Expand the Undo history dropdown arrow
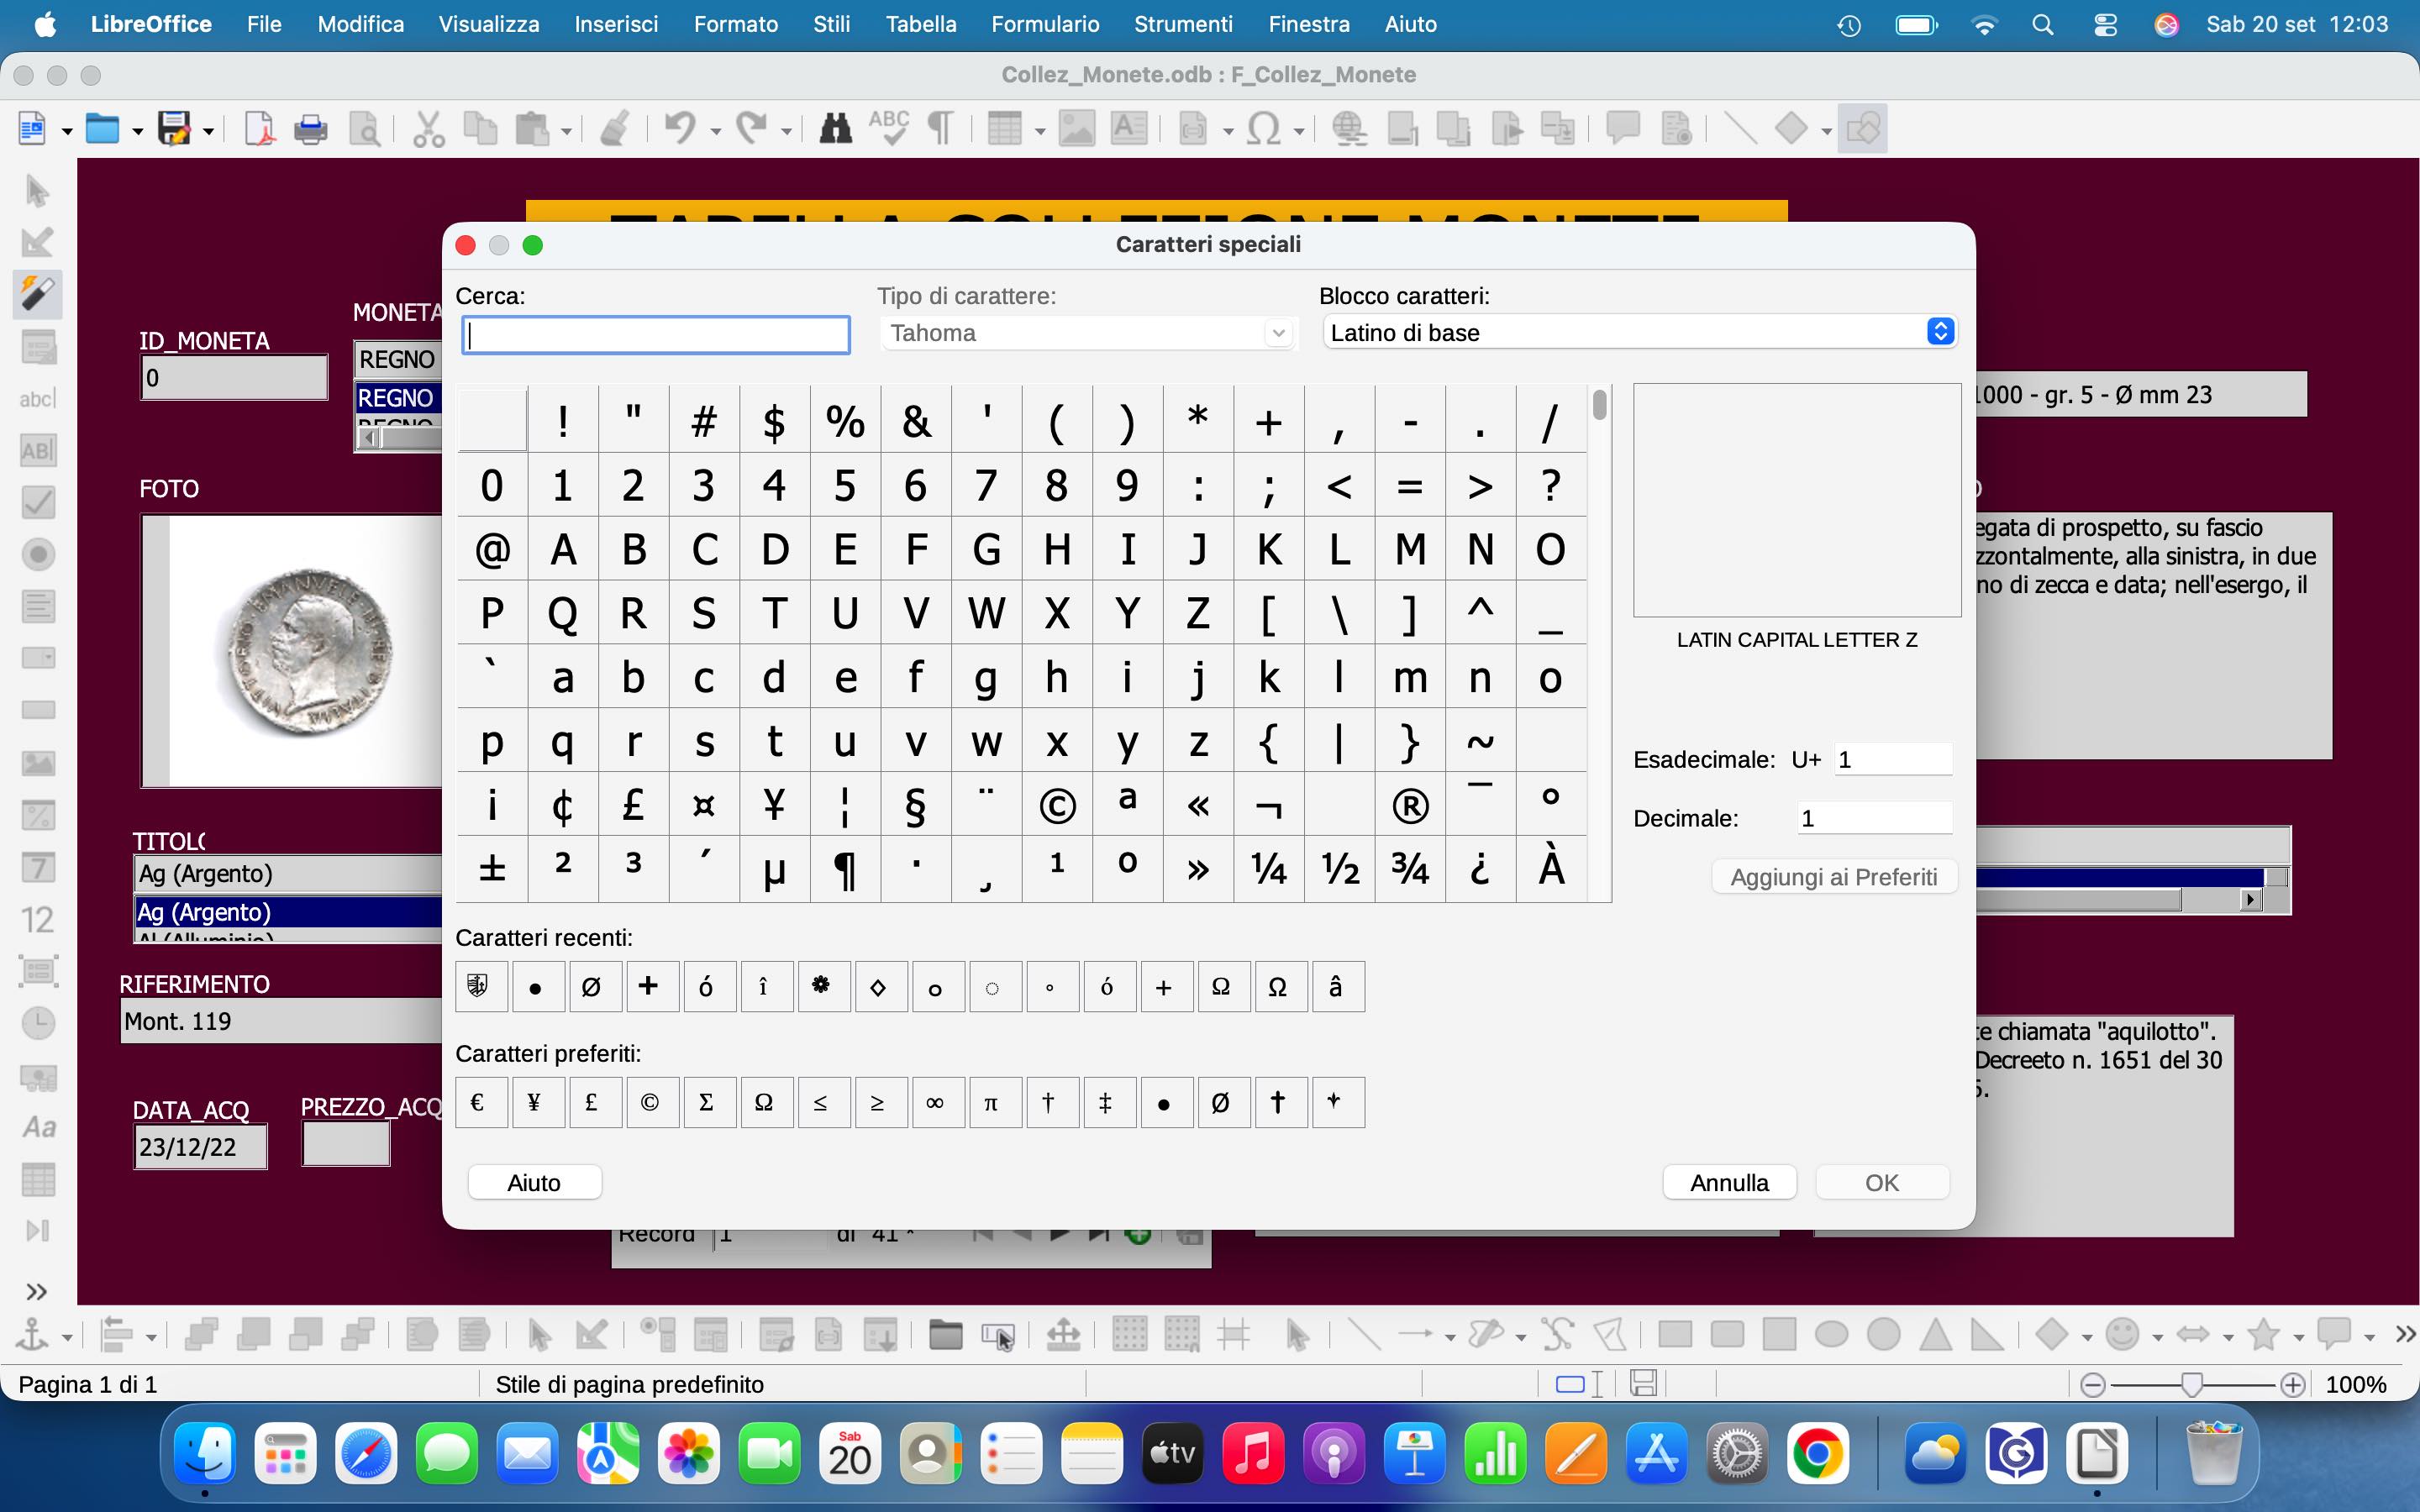 715,131
